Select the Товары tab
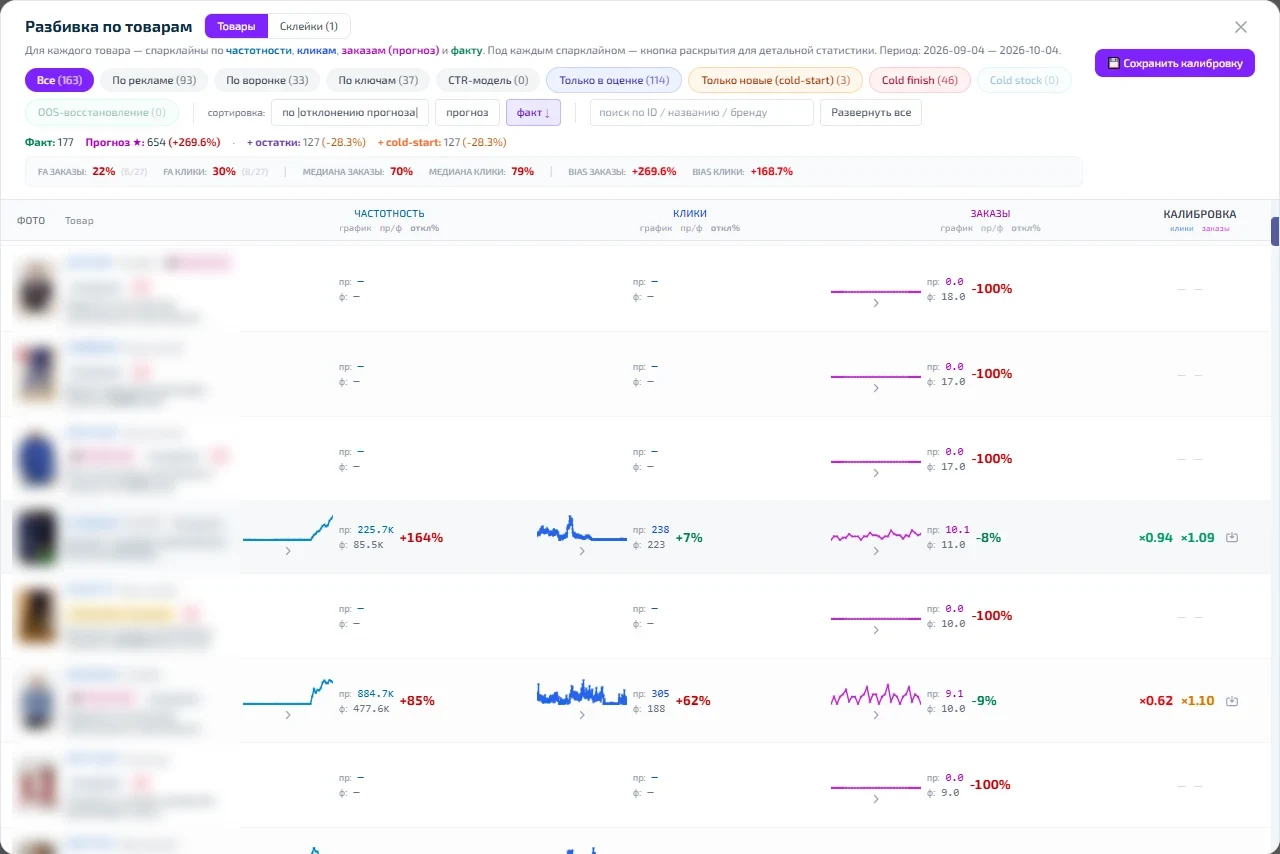 pos(236,26)
